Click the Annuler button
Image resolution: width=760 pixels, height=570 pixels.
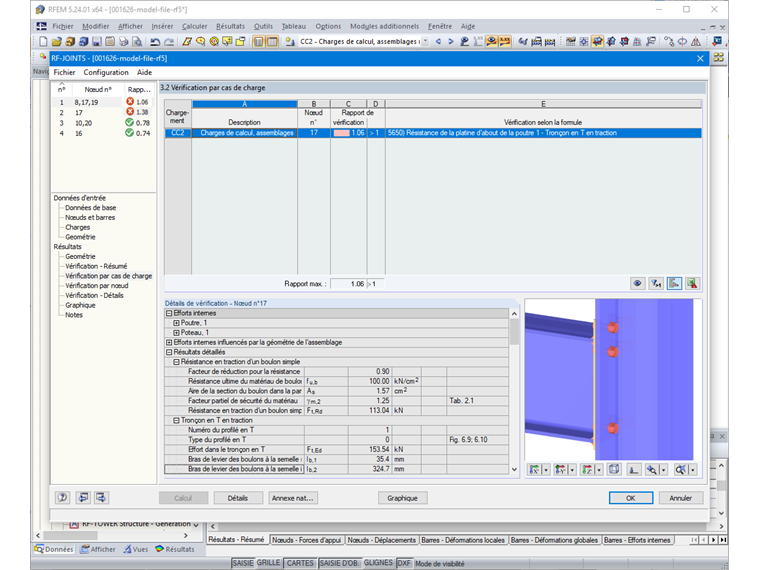click(x=681, y=498)
